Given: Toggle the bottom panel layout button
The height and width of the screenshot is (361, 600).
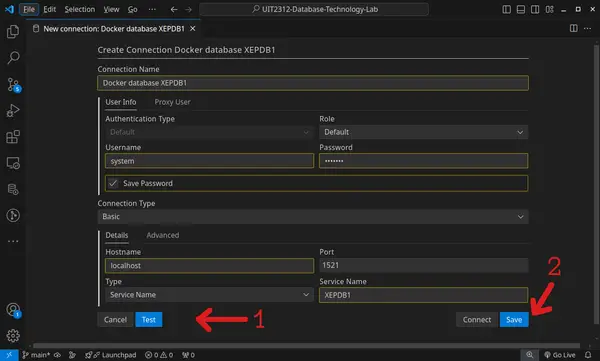Looking at the screenshot, I should click(520, 9).
